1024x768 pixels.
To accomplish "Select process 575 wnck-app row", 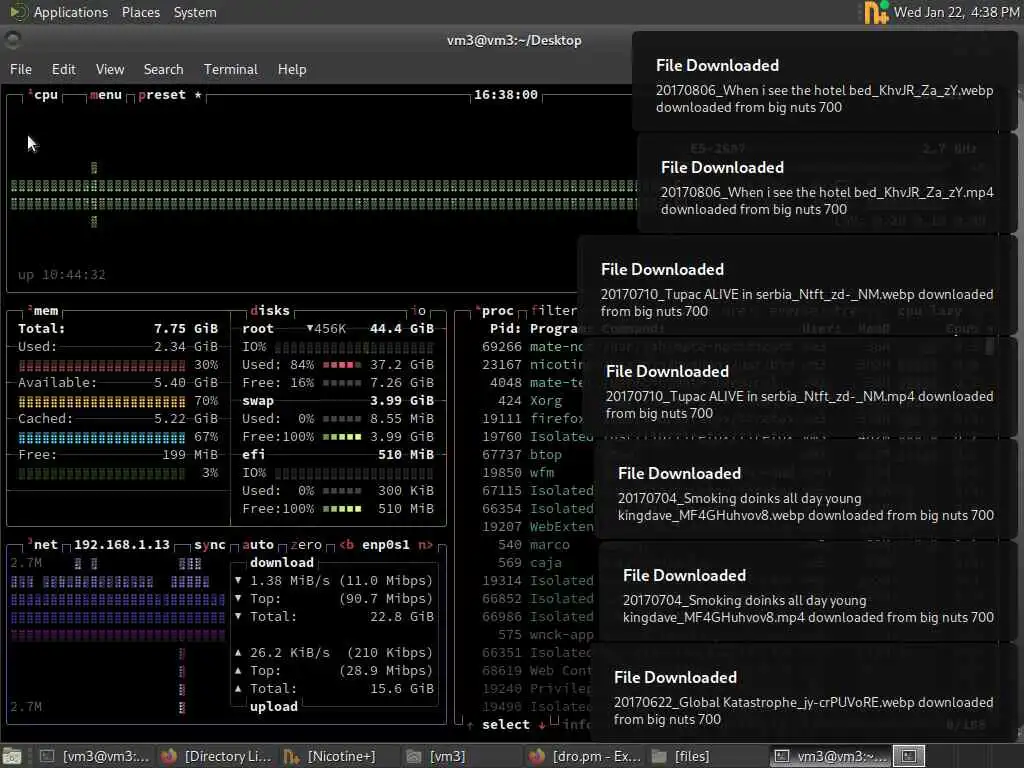I will 537,635.
